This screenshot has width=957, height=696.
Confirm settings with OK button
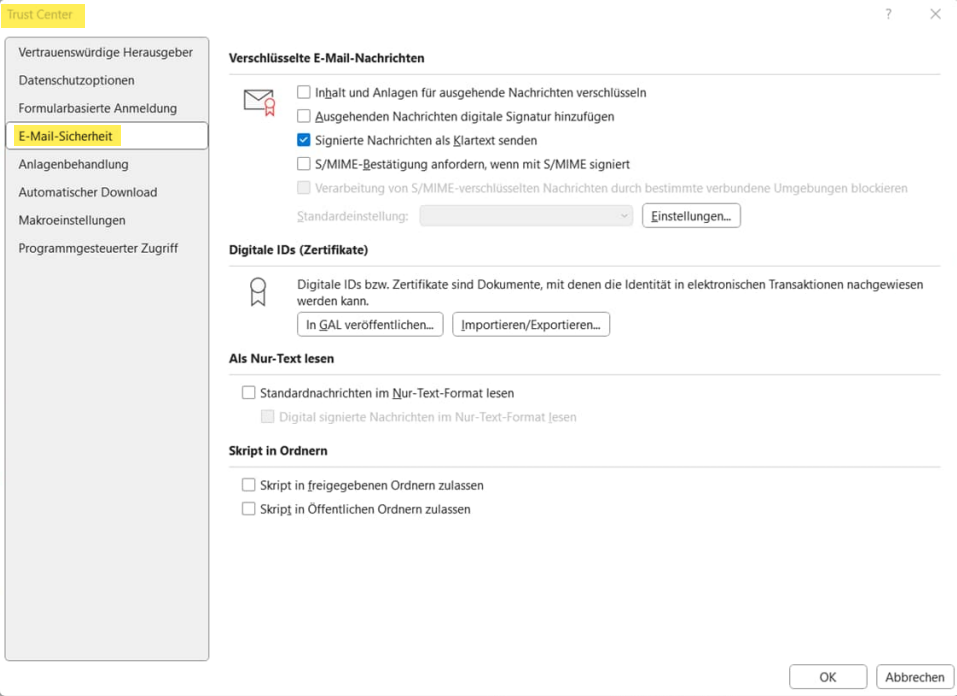click(x=827, y=677)
